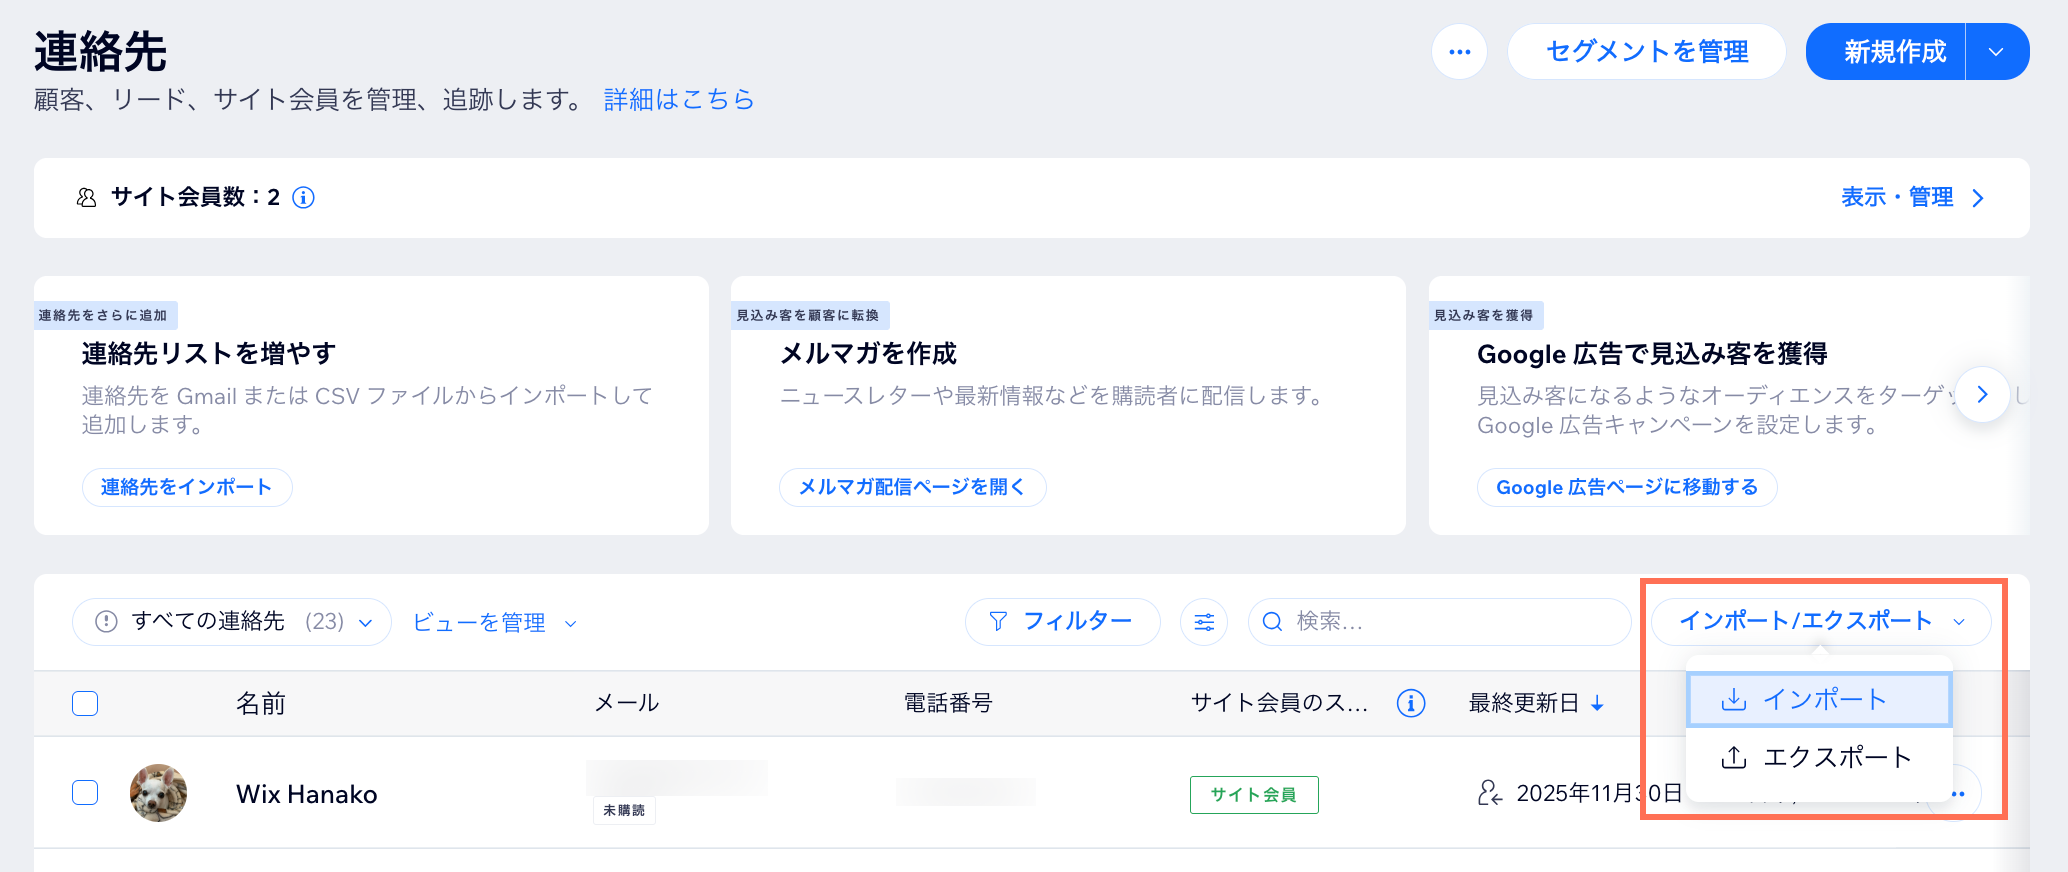2068x872 pixels.
Task: Click the メルマガを作成 card title
Action: [868, 353]
